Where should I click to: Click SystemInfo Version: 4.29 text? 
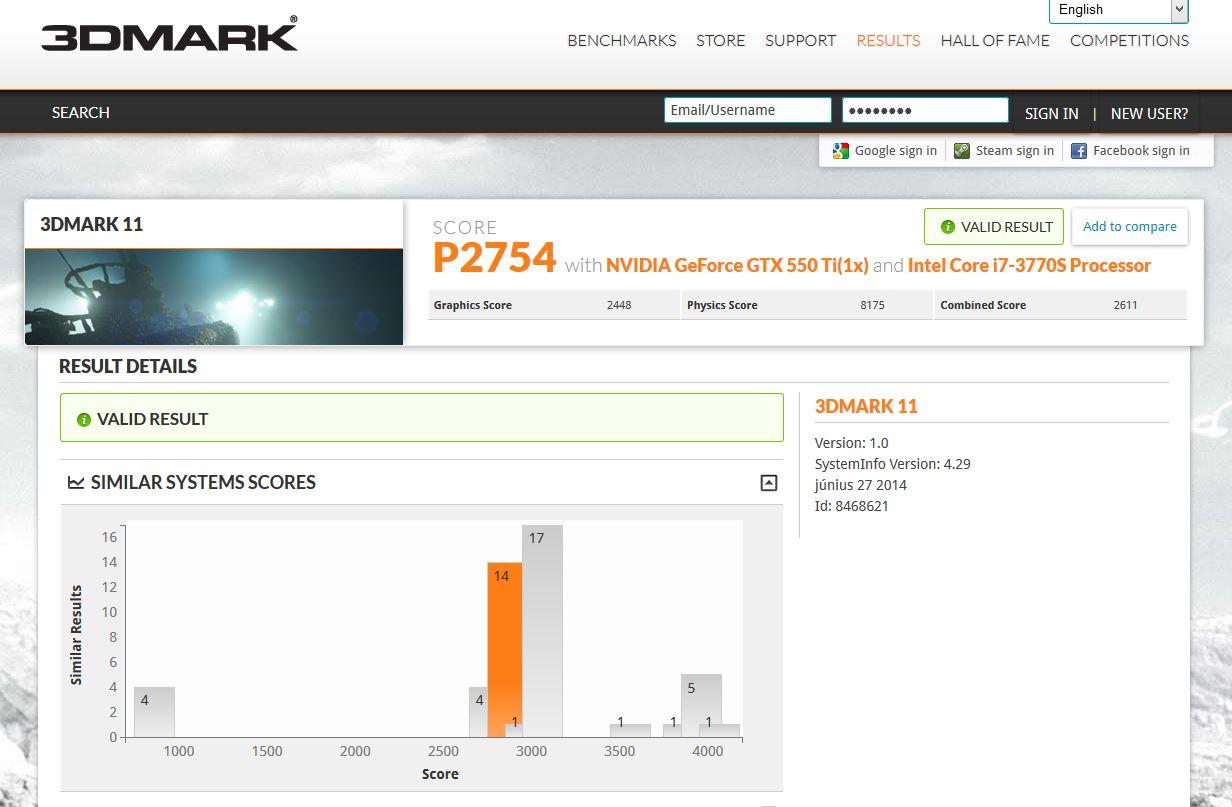point(893,464)
